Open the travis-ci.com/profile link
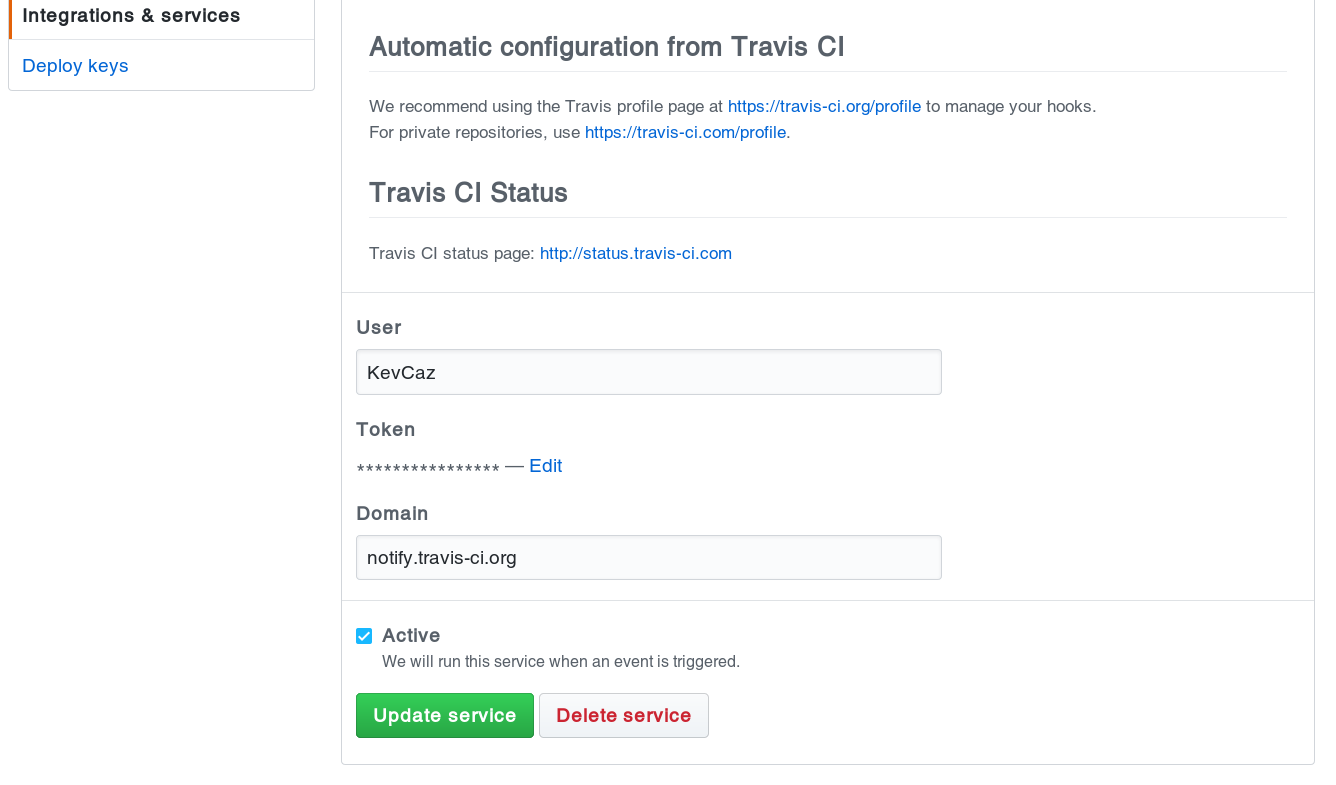This screenshot has height=785, width=1336. pyautogui.click(x=685, y=132)
